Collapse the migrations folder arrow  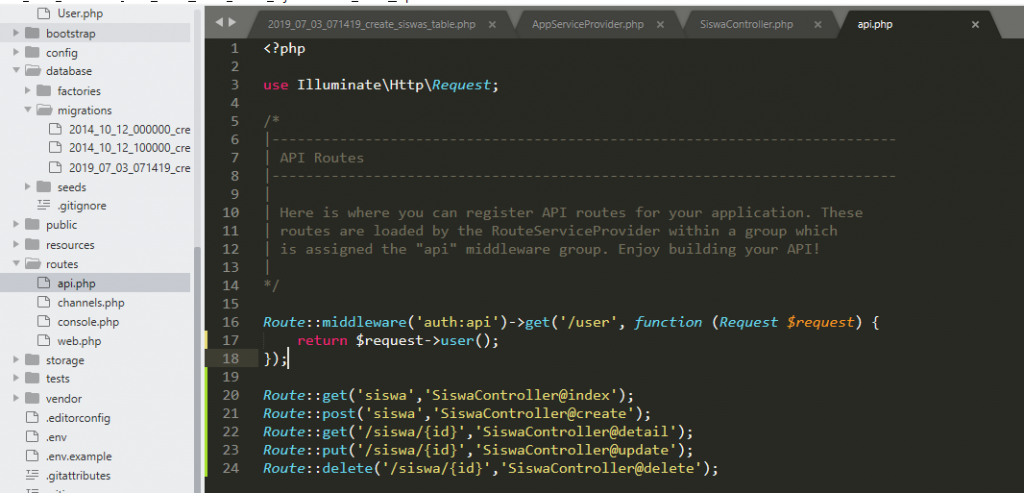point(28,110)
